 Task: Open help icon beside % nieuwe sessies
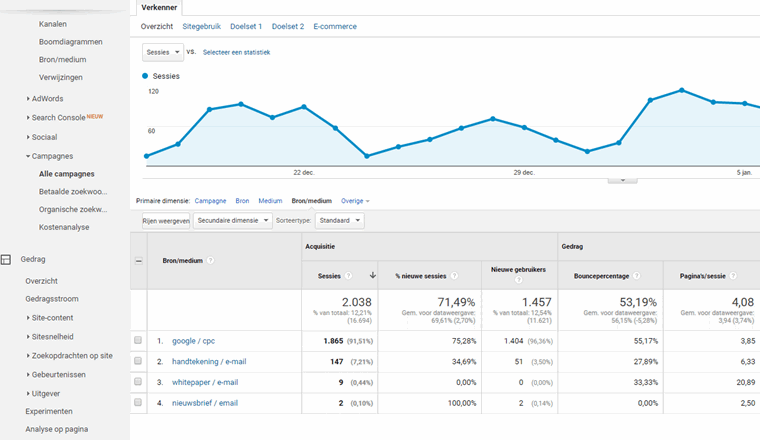tap(454, 275)
